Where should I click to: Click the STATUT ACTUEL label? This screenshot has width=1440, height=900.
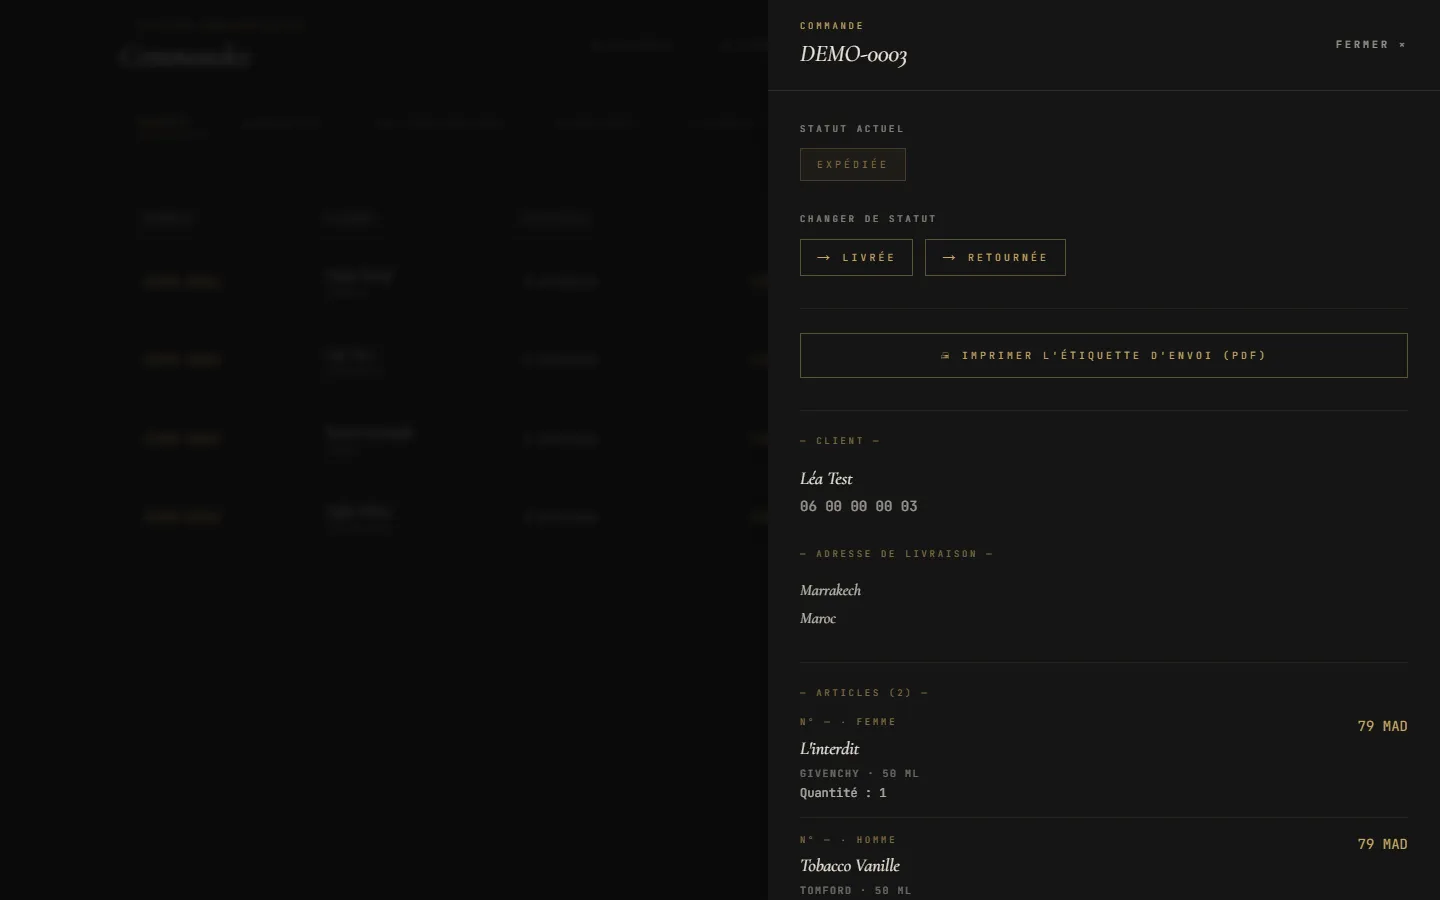click(x=852, y=129)
